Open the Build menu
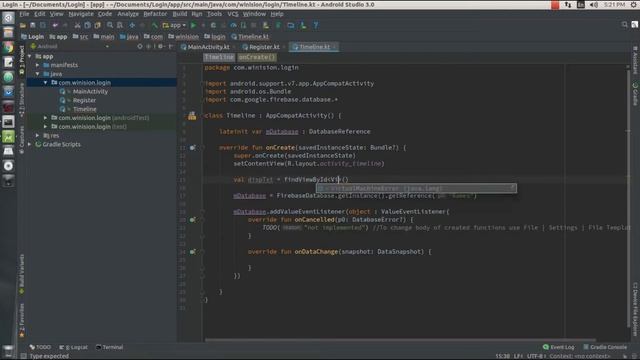This screenshot has height=360, width=640. 180,14
